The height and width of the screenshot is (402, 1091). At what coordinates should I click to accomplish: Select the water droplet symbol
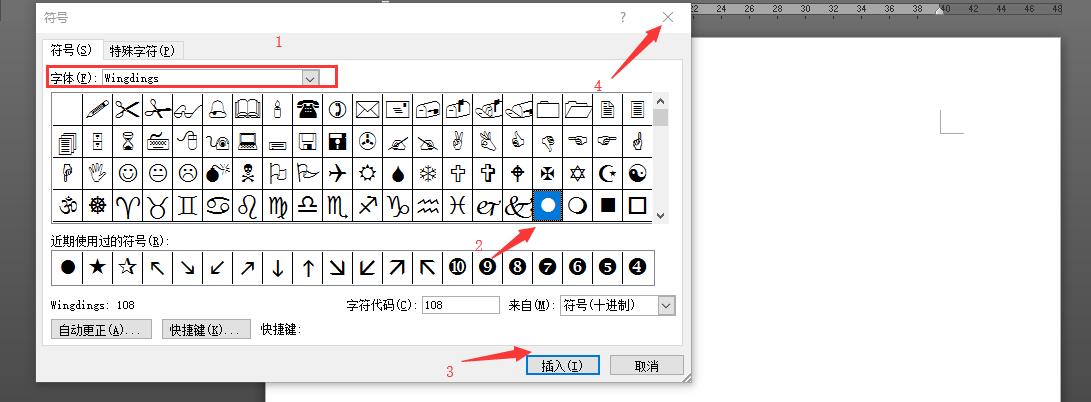pos(397,173)
